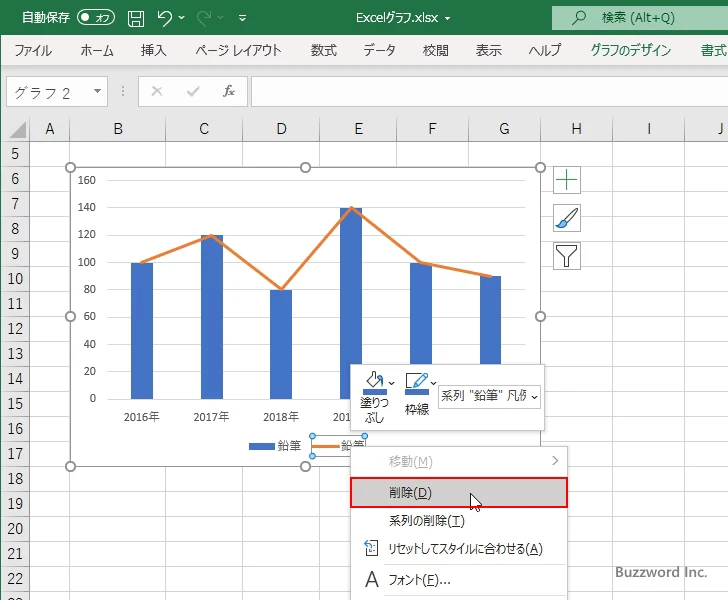The width and height of the screenshot is (728, 600).
Task: Click the Chart Elements plus button
Action: [567, 180]
